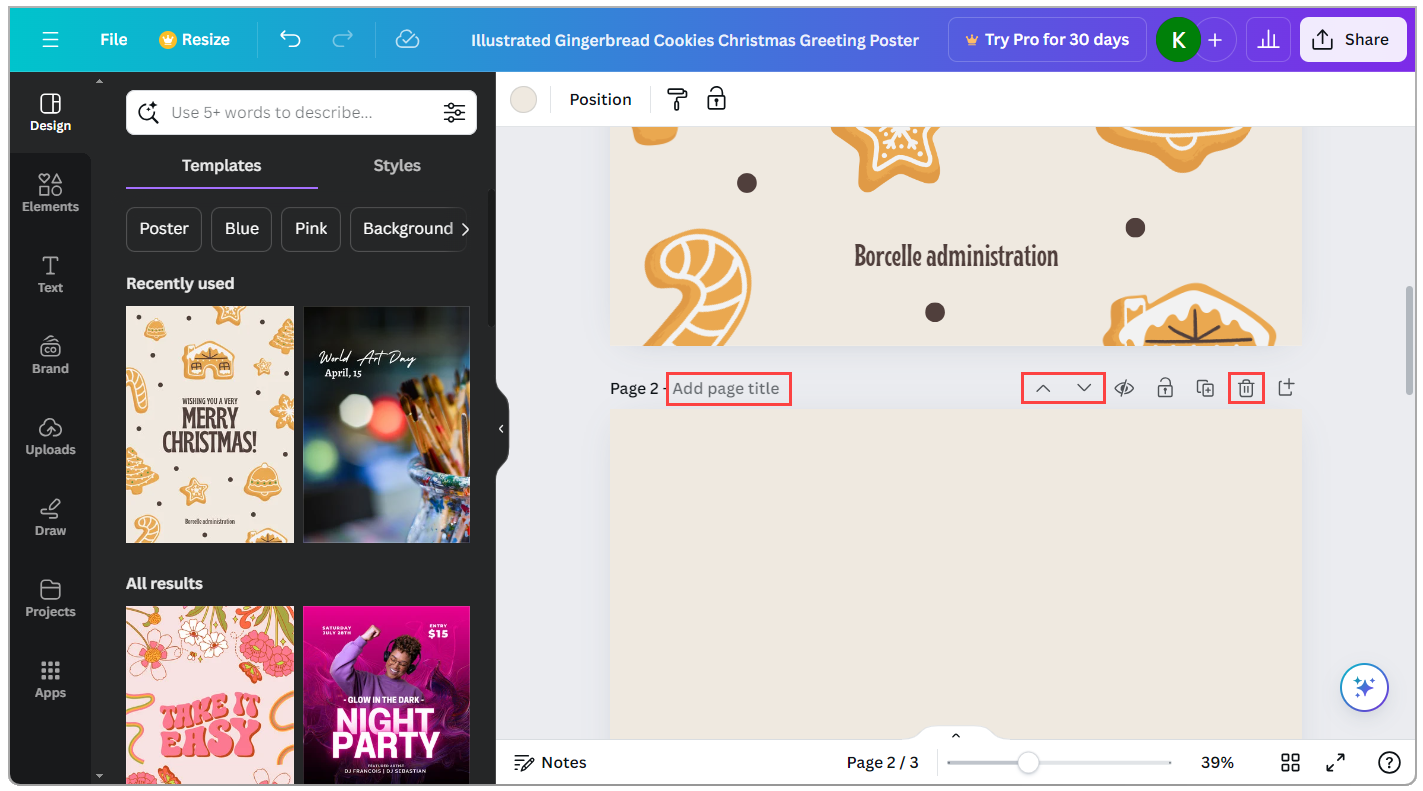Collapse the sidebar panel with its arrow
This screenshot has width=1423, height=791.
[501, 428]
